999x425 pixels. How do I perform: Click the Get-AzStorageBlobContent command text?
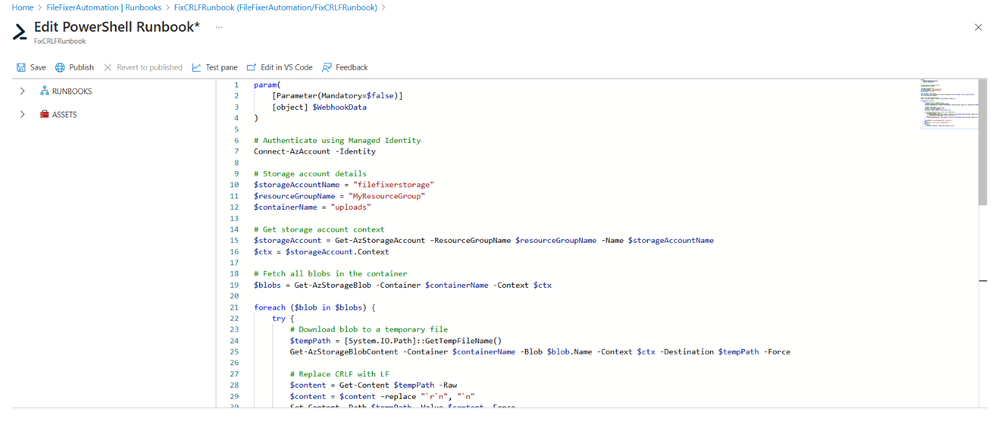tap(344, 352)
